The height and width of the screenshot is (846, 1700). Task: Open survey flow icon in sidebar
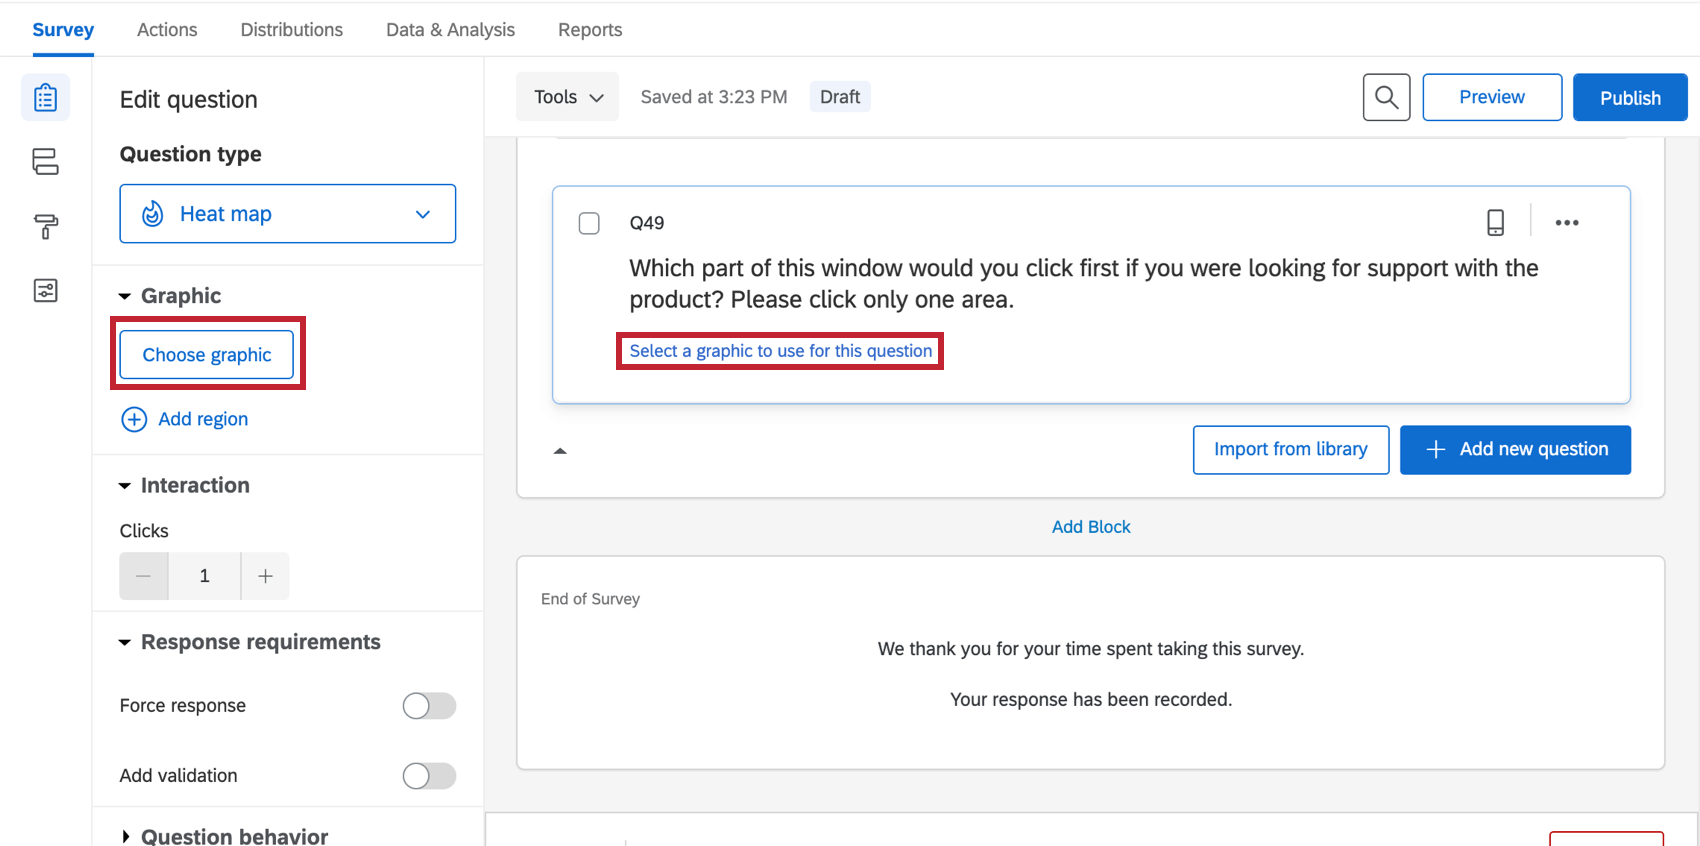click(x=45, y=162)
